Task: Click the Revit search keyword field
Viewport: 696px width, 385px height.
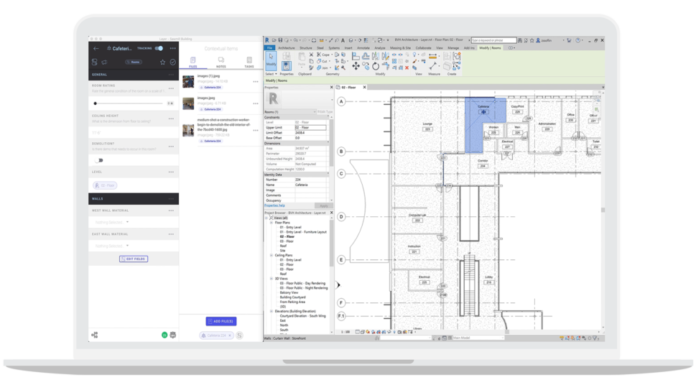Action: tap(494, 40)
